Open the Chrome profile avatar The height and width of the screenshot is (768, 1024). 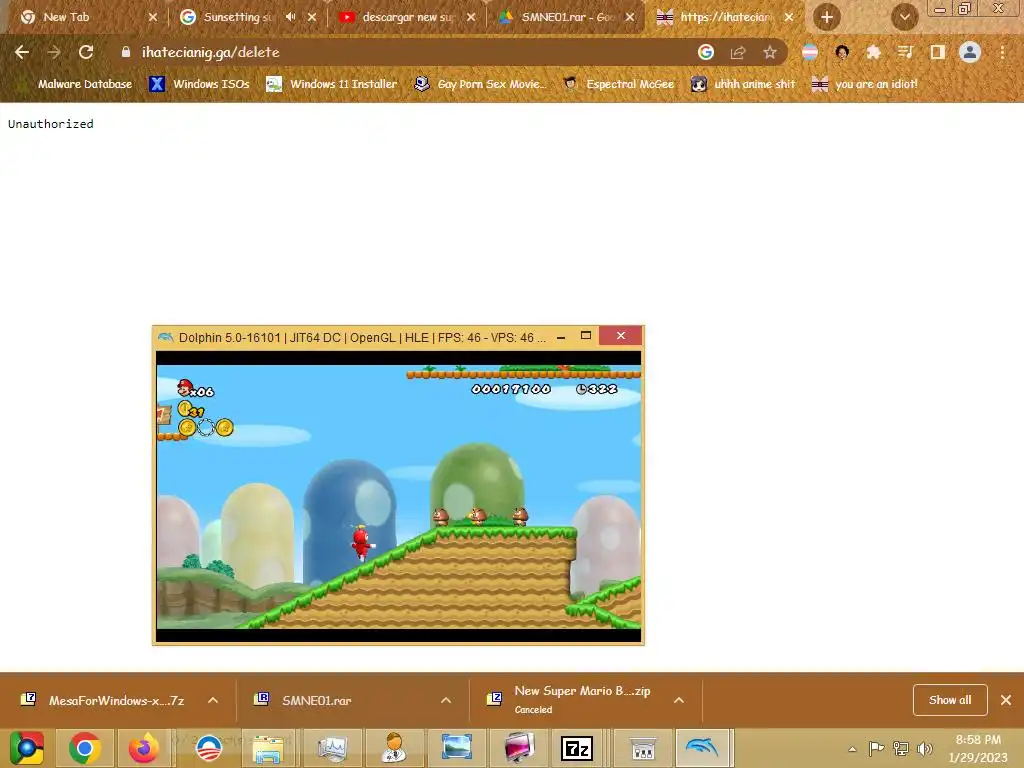tap(970, 52)
